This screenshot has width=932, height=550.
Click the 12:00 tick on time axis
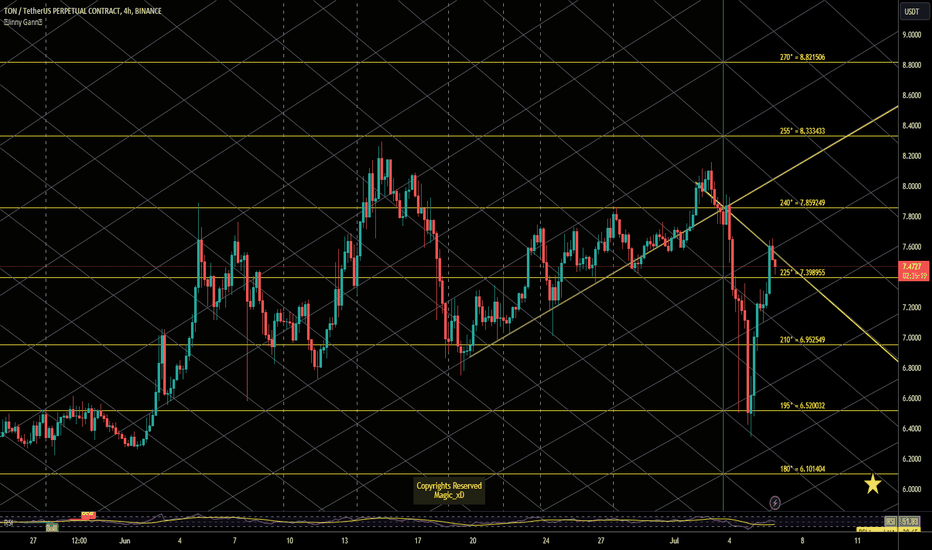coord(79,541)
